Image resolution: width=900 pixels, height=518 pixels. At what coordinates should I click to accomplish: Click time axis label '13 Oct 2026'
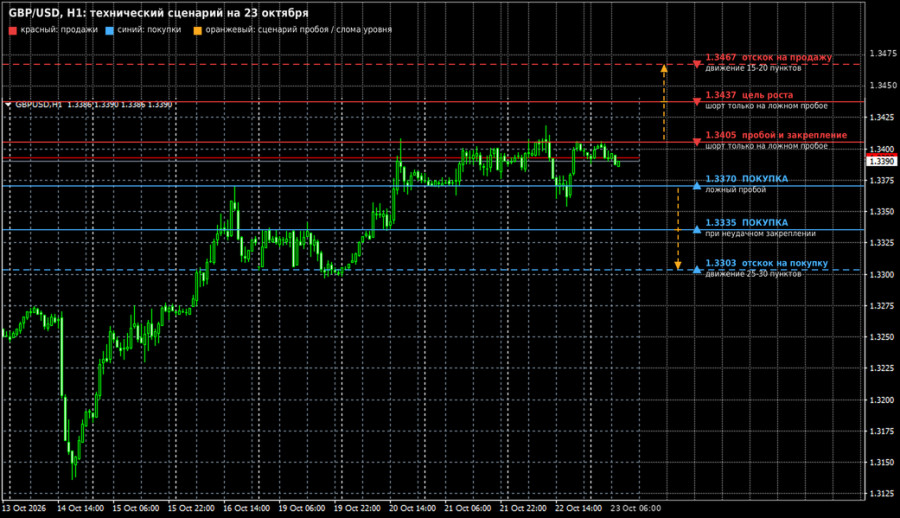[24, 508]
